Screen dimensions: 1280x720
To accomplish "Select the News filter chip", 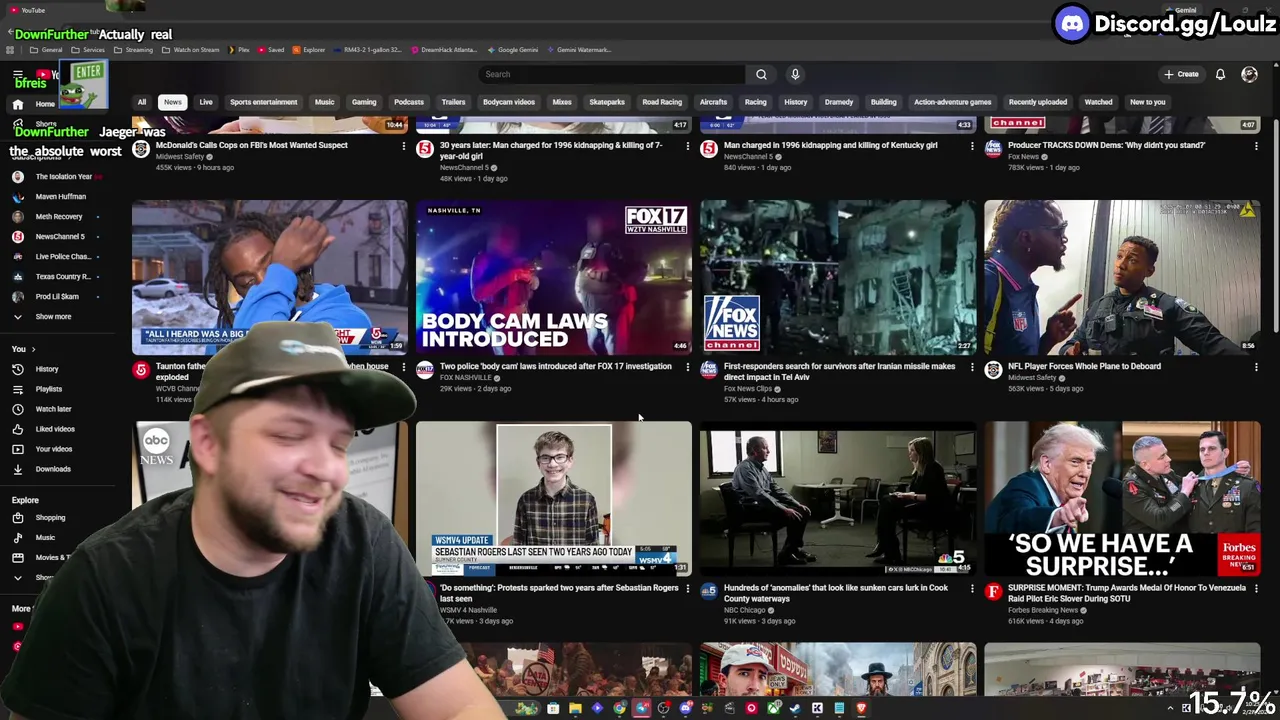I will pos(173,102).
